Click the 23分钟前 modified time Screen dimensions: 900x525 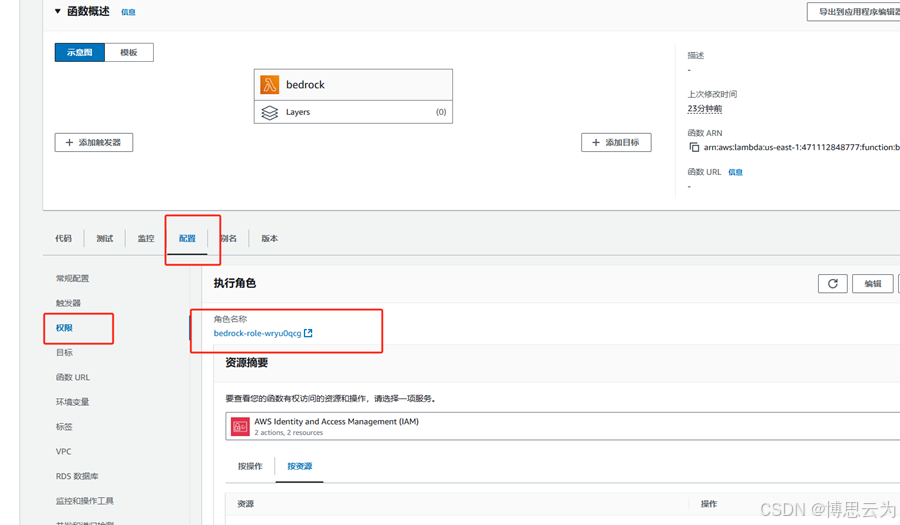705,108
